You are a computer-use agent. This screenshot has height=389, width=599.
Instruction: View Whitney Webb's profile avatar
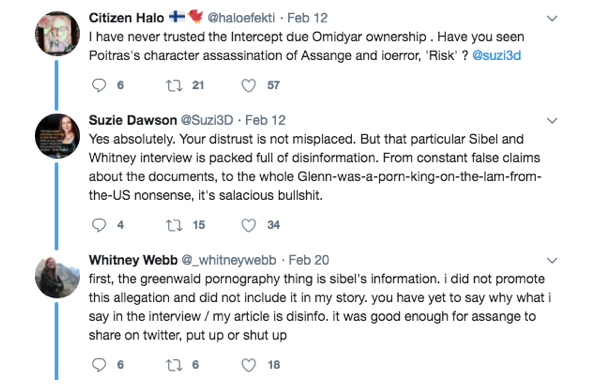click(x=57, y=277)
